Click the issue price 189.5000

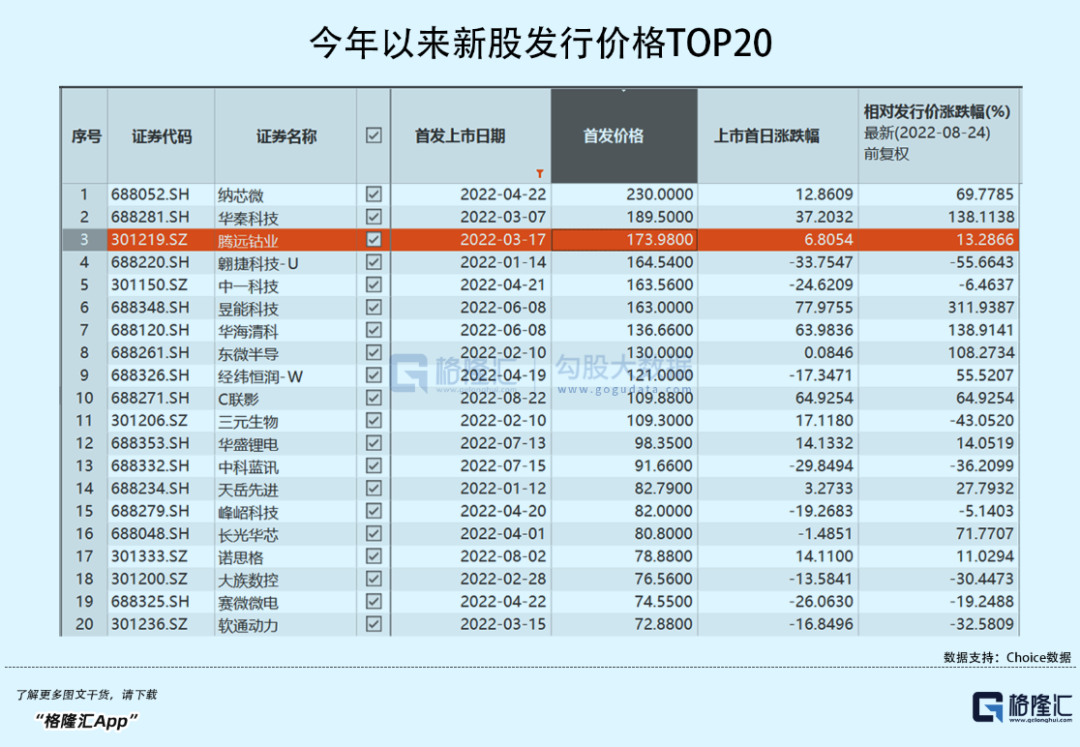[659, 217]
